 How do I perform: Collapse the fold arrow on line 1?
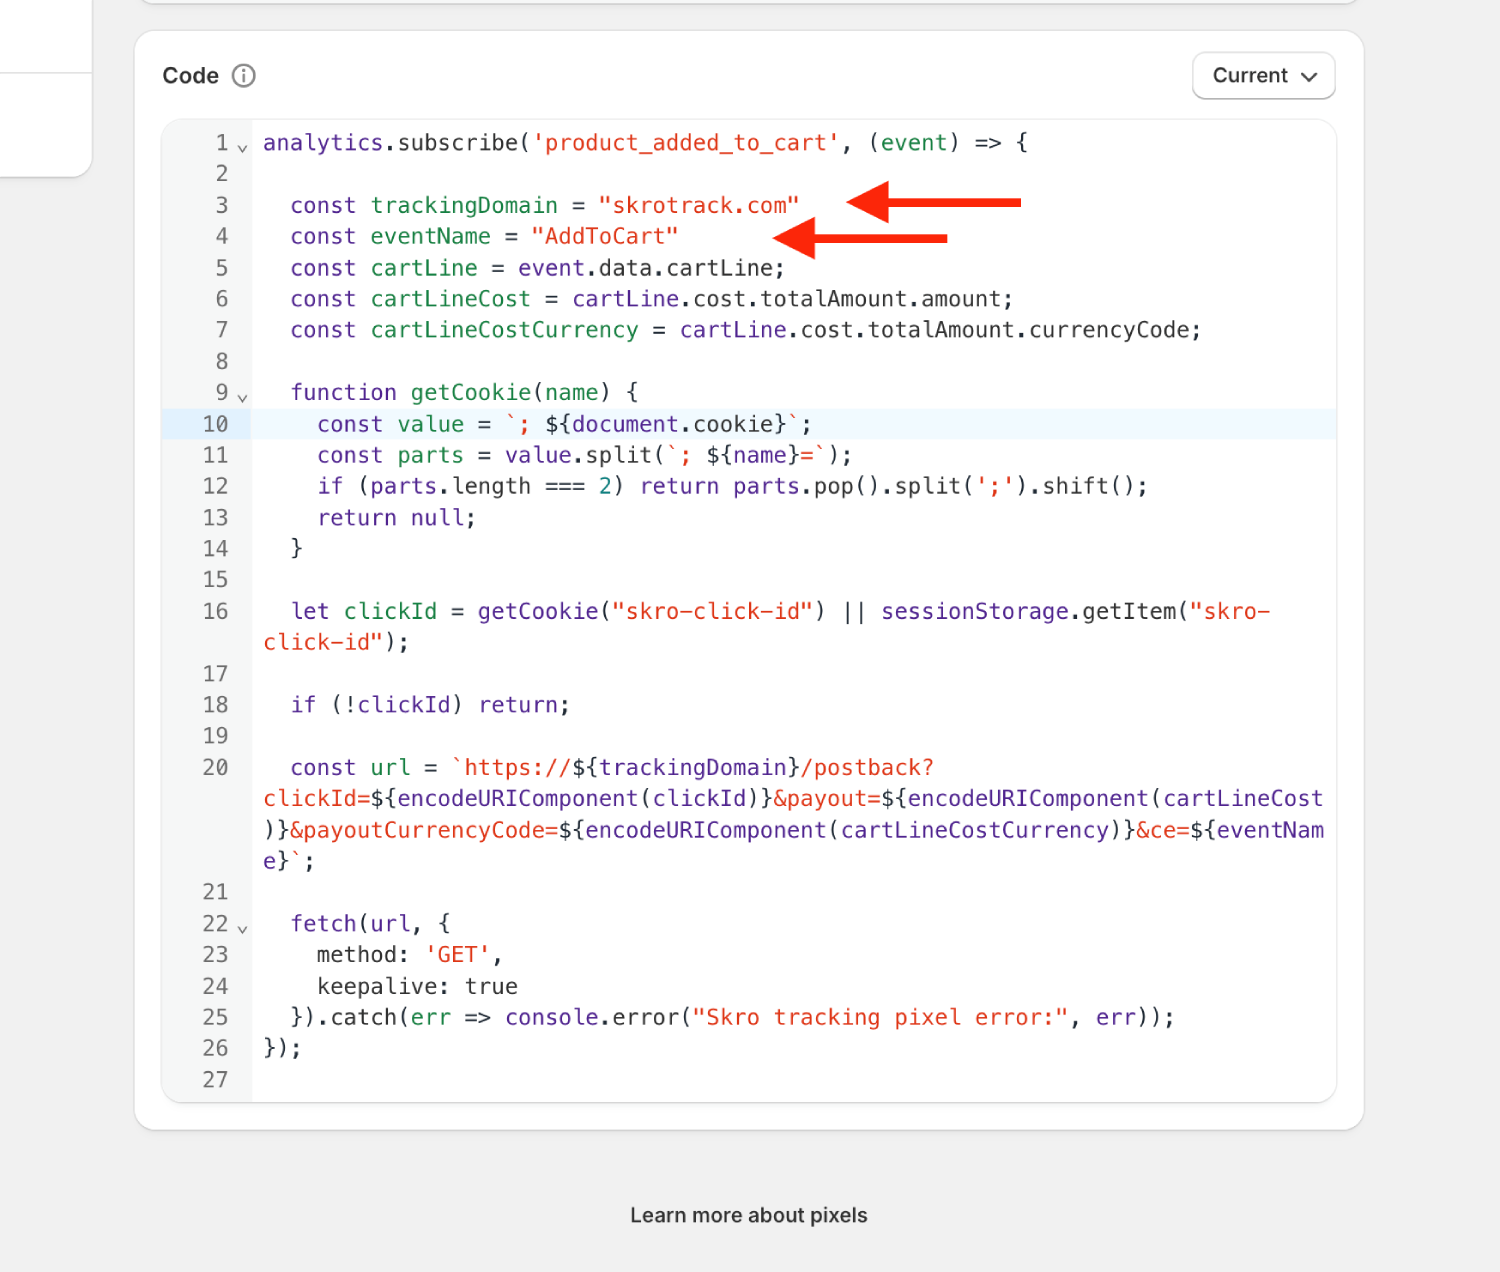(x=242, y=148)
